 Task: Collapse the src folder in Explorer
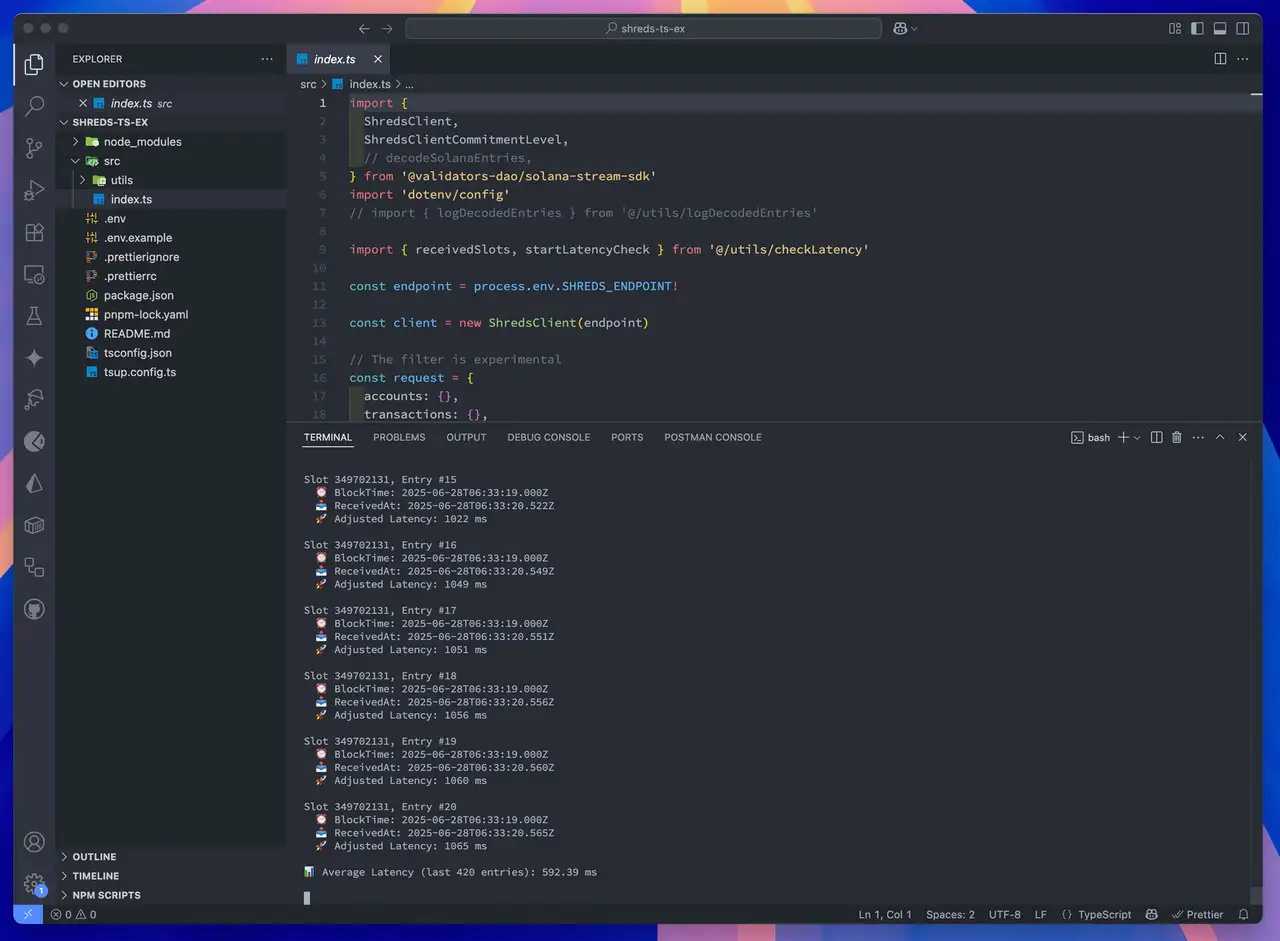click(111, 160)
